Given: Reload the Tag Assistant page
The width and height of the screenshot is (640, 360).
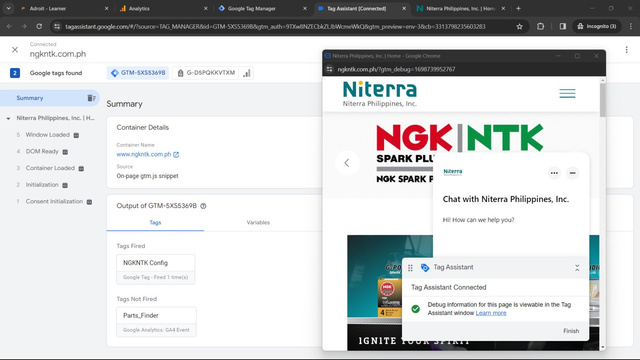Looking at the screenshot, I should (39, 27).
